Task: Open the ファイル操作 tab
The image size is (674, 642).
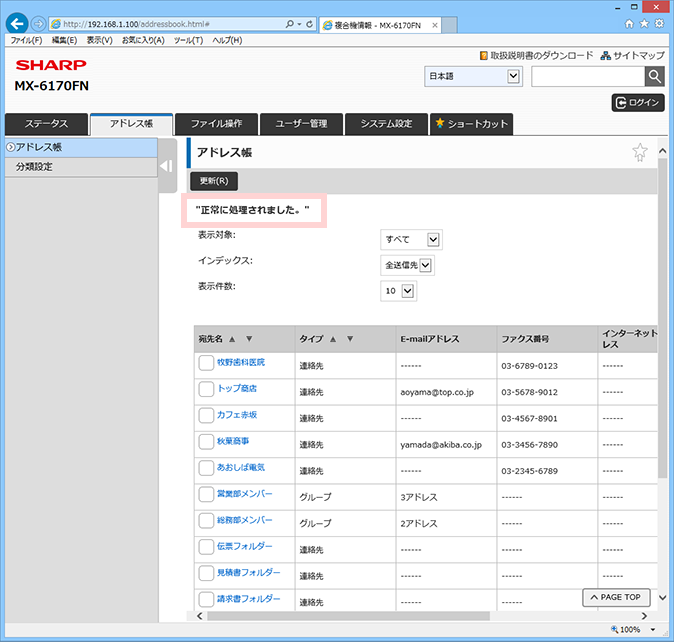Action: tap(216, 124)
